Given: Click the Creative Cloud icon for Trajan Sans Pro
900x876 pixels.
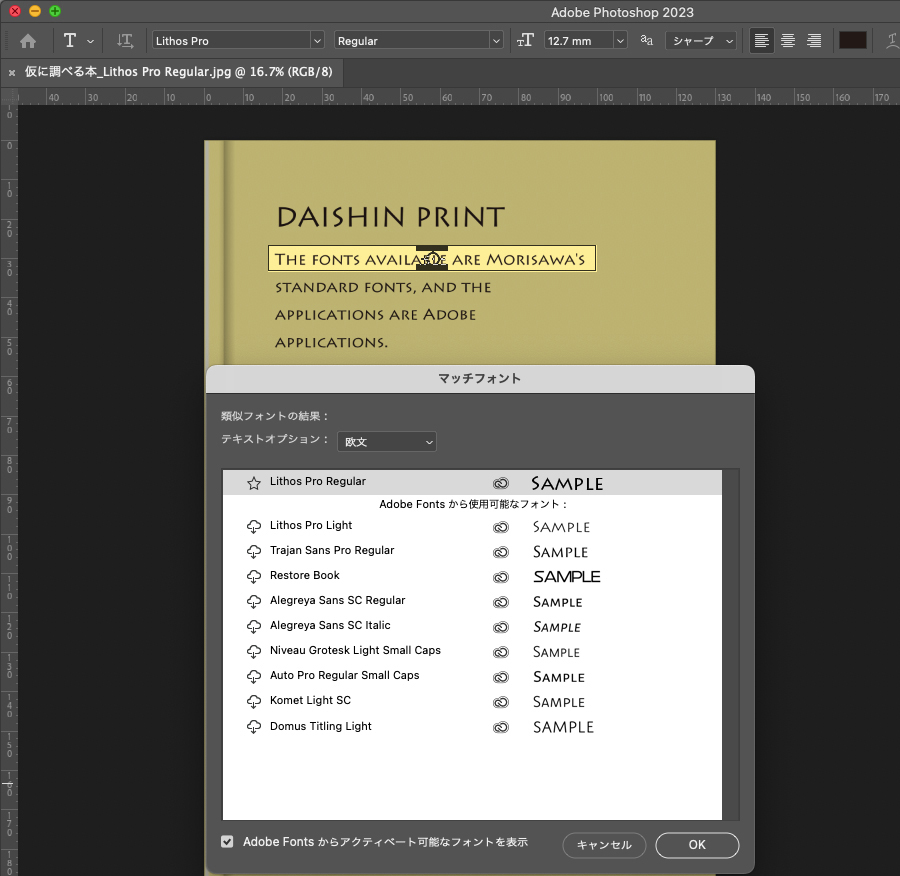Looking at the screenshot, I should click(501, 552).
